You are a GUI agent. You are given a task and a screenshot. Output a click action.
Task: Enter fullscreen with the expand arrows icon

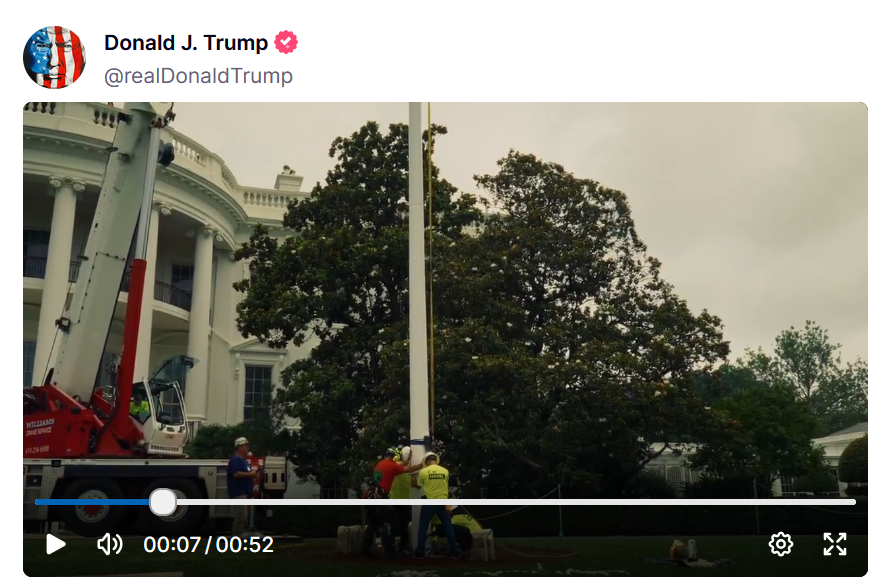point(835,544)
